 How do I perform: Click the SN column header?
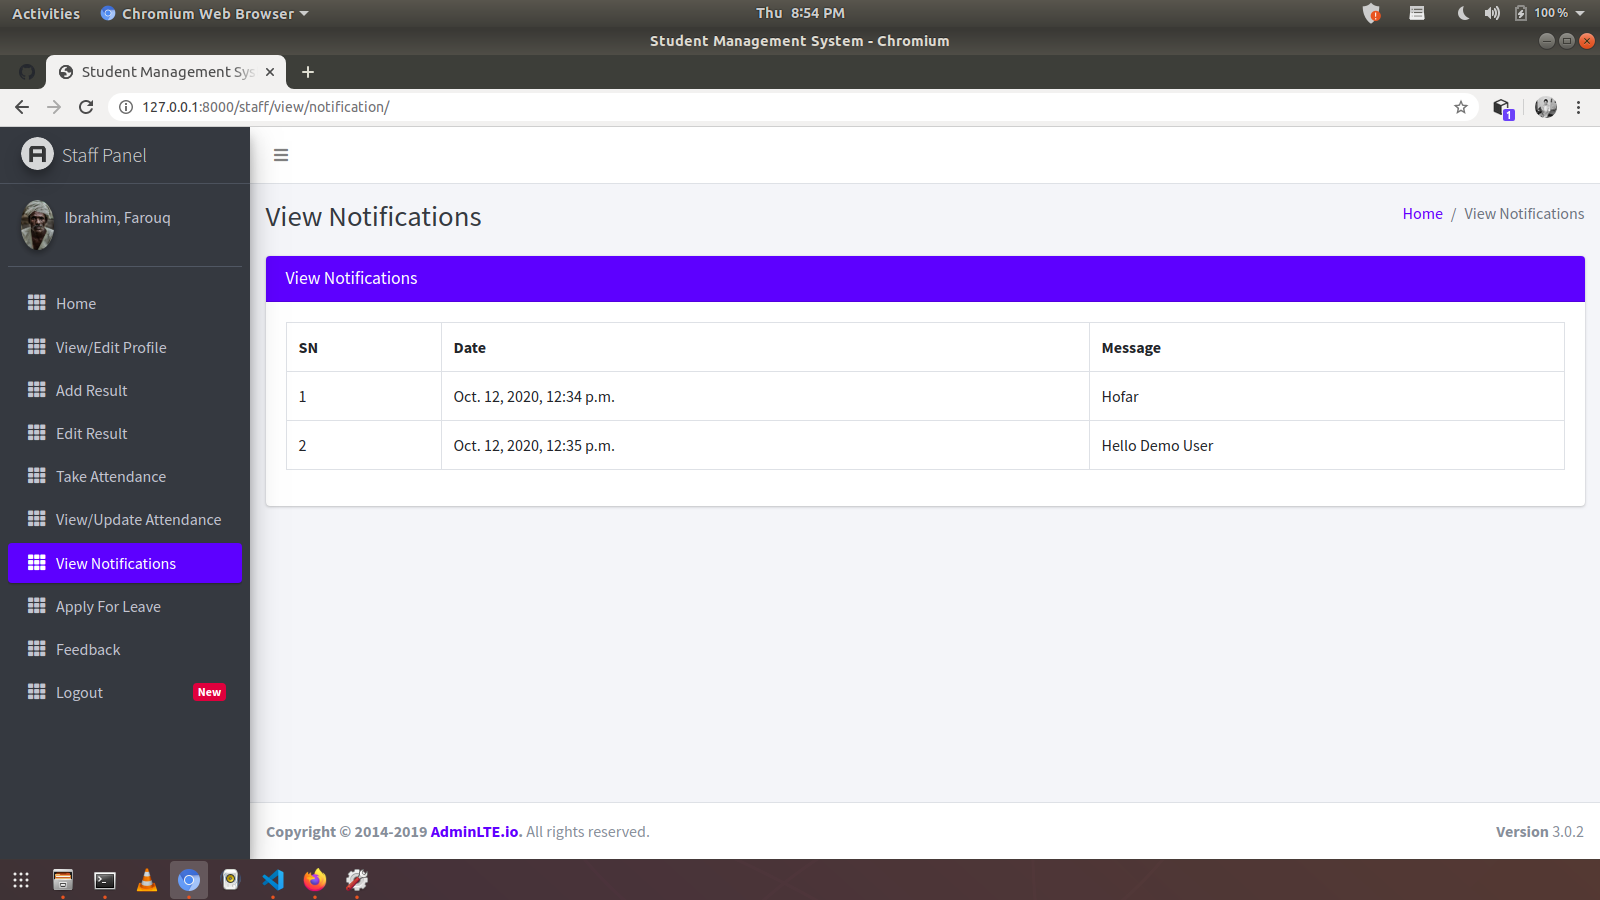pyautogui.click(x=364, y=347)
